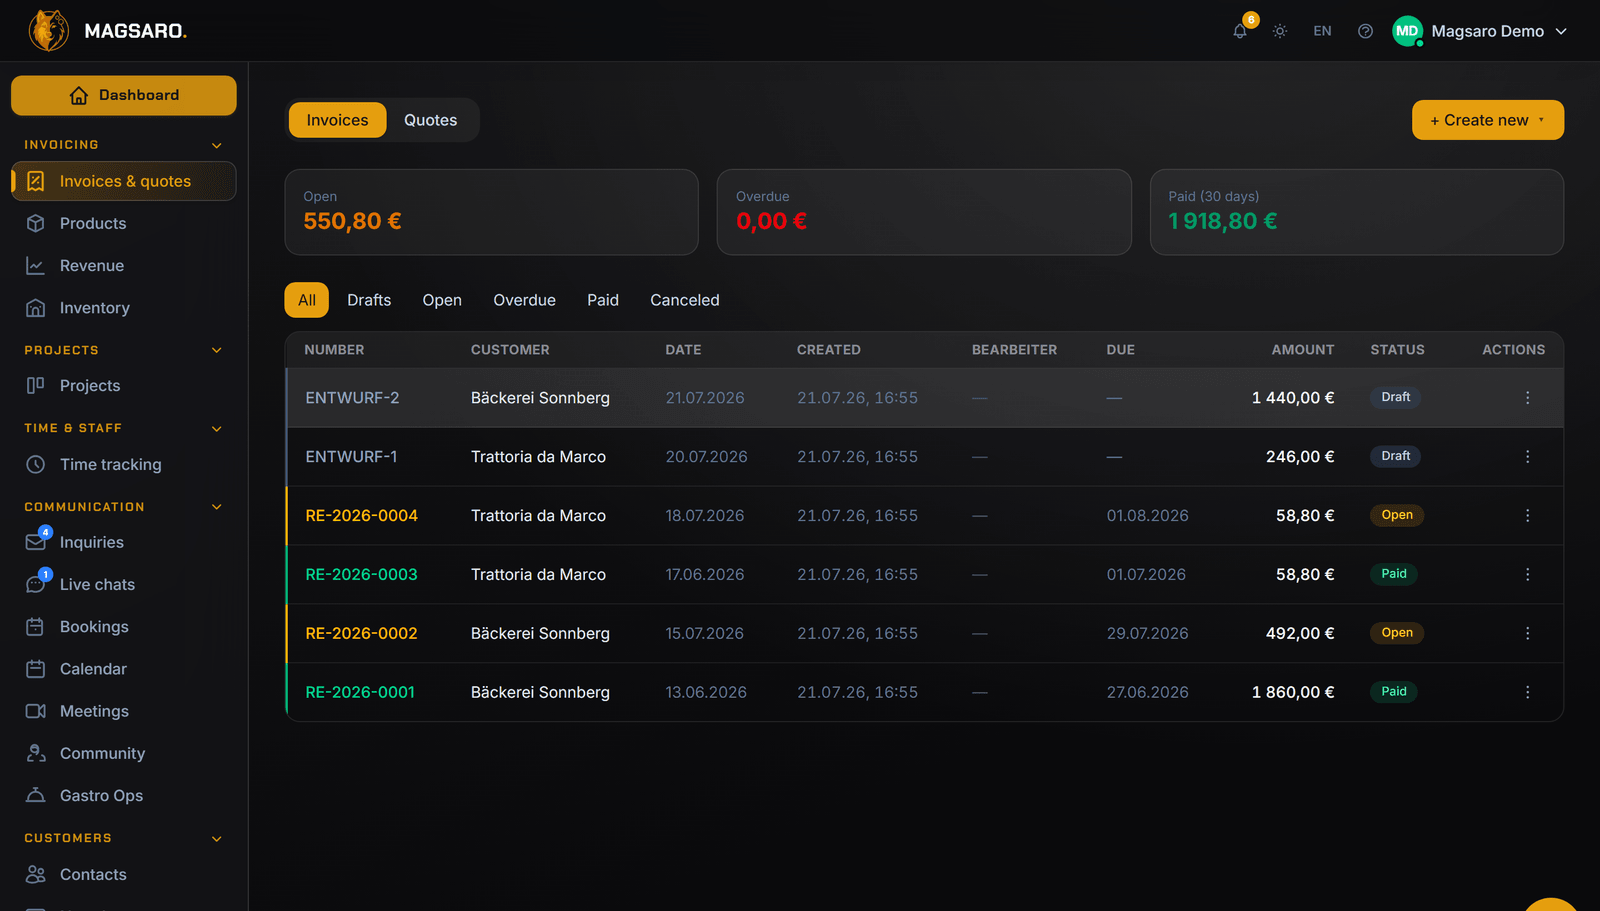1600x911 pixels.
Task: Click the Revenue chart icon
Action: tap(36, 265)
